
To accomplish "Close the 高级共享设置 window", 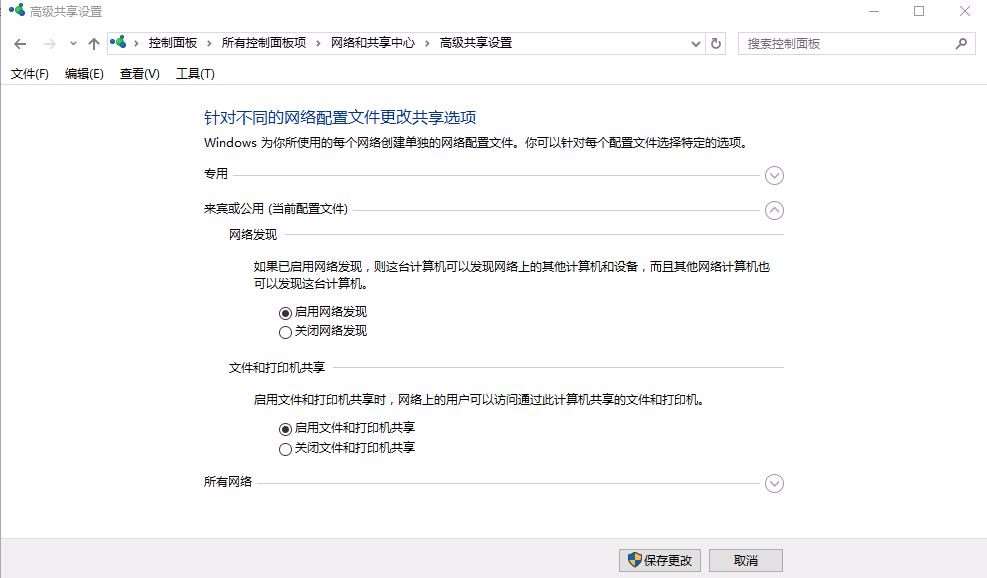I will click(x=964, y=11).
